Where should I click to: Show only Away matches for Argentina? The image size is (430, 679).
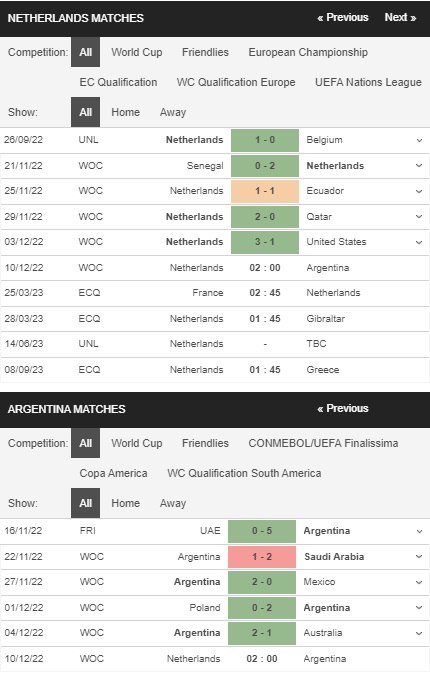[173, 503]
